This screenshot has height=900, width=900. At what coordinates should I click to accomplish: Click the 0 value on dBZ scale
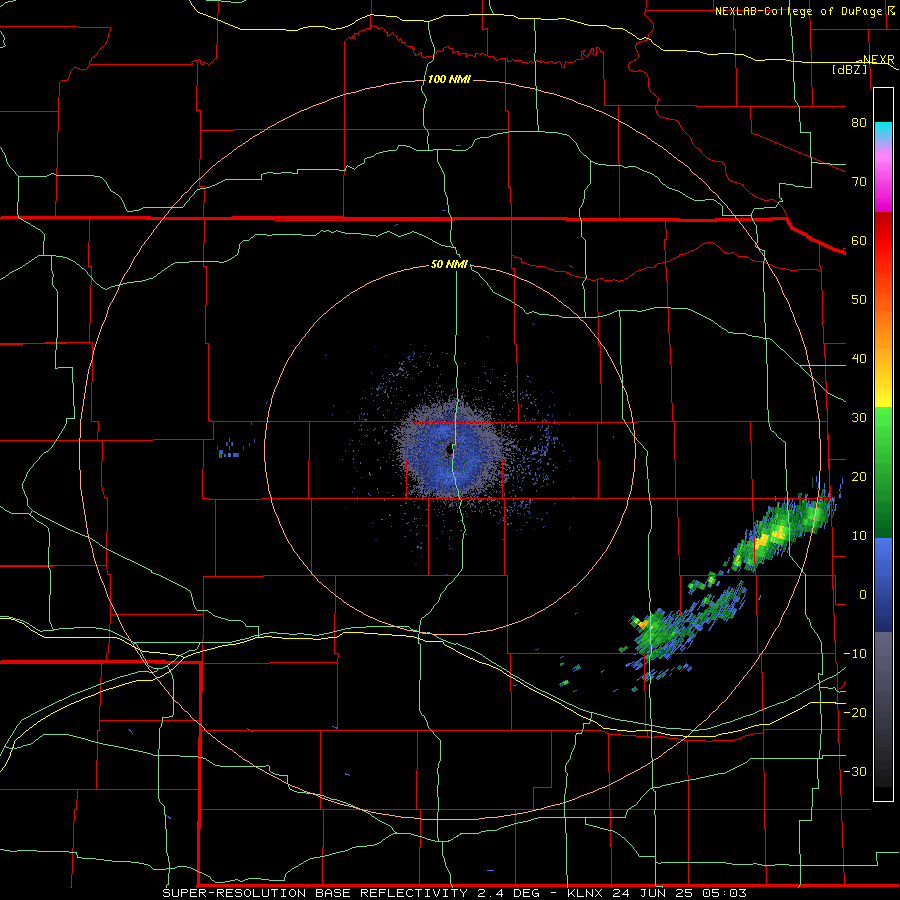pyautogui.click(x=863, y=595)
